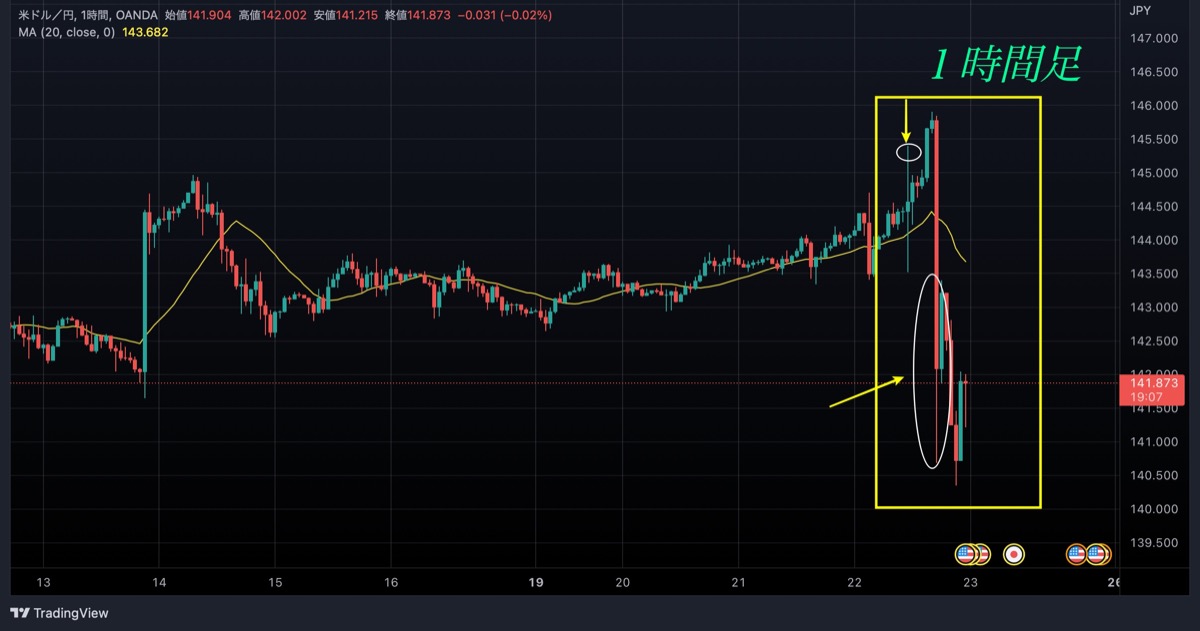Click the 147.000 price scale label
The height and width of the screenshot is (631, 1200).
coord(1152,39)
